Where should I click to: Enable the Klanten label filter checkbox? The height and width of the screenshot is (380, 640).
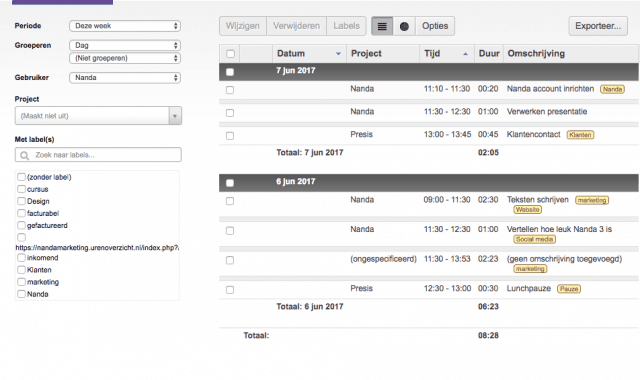tap(21, 269)
